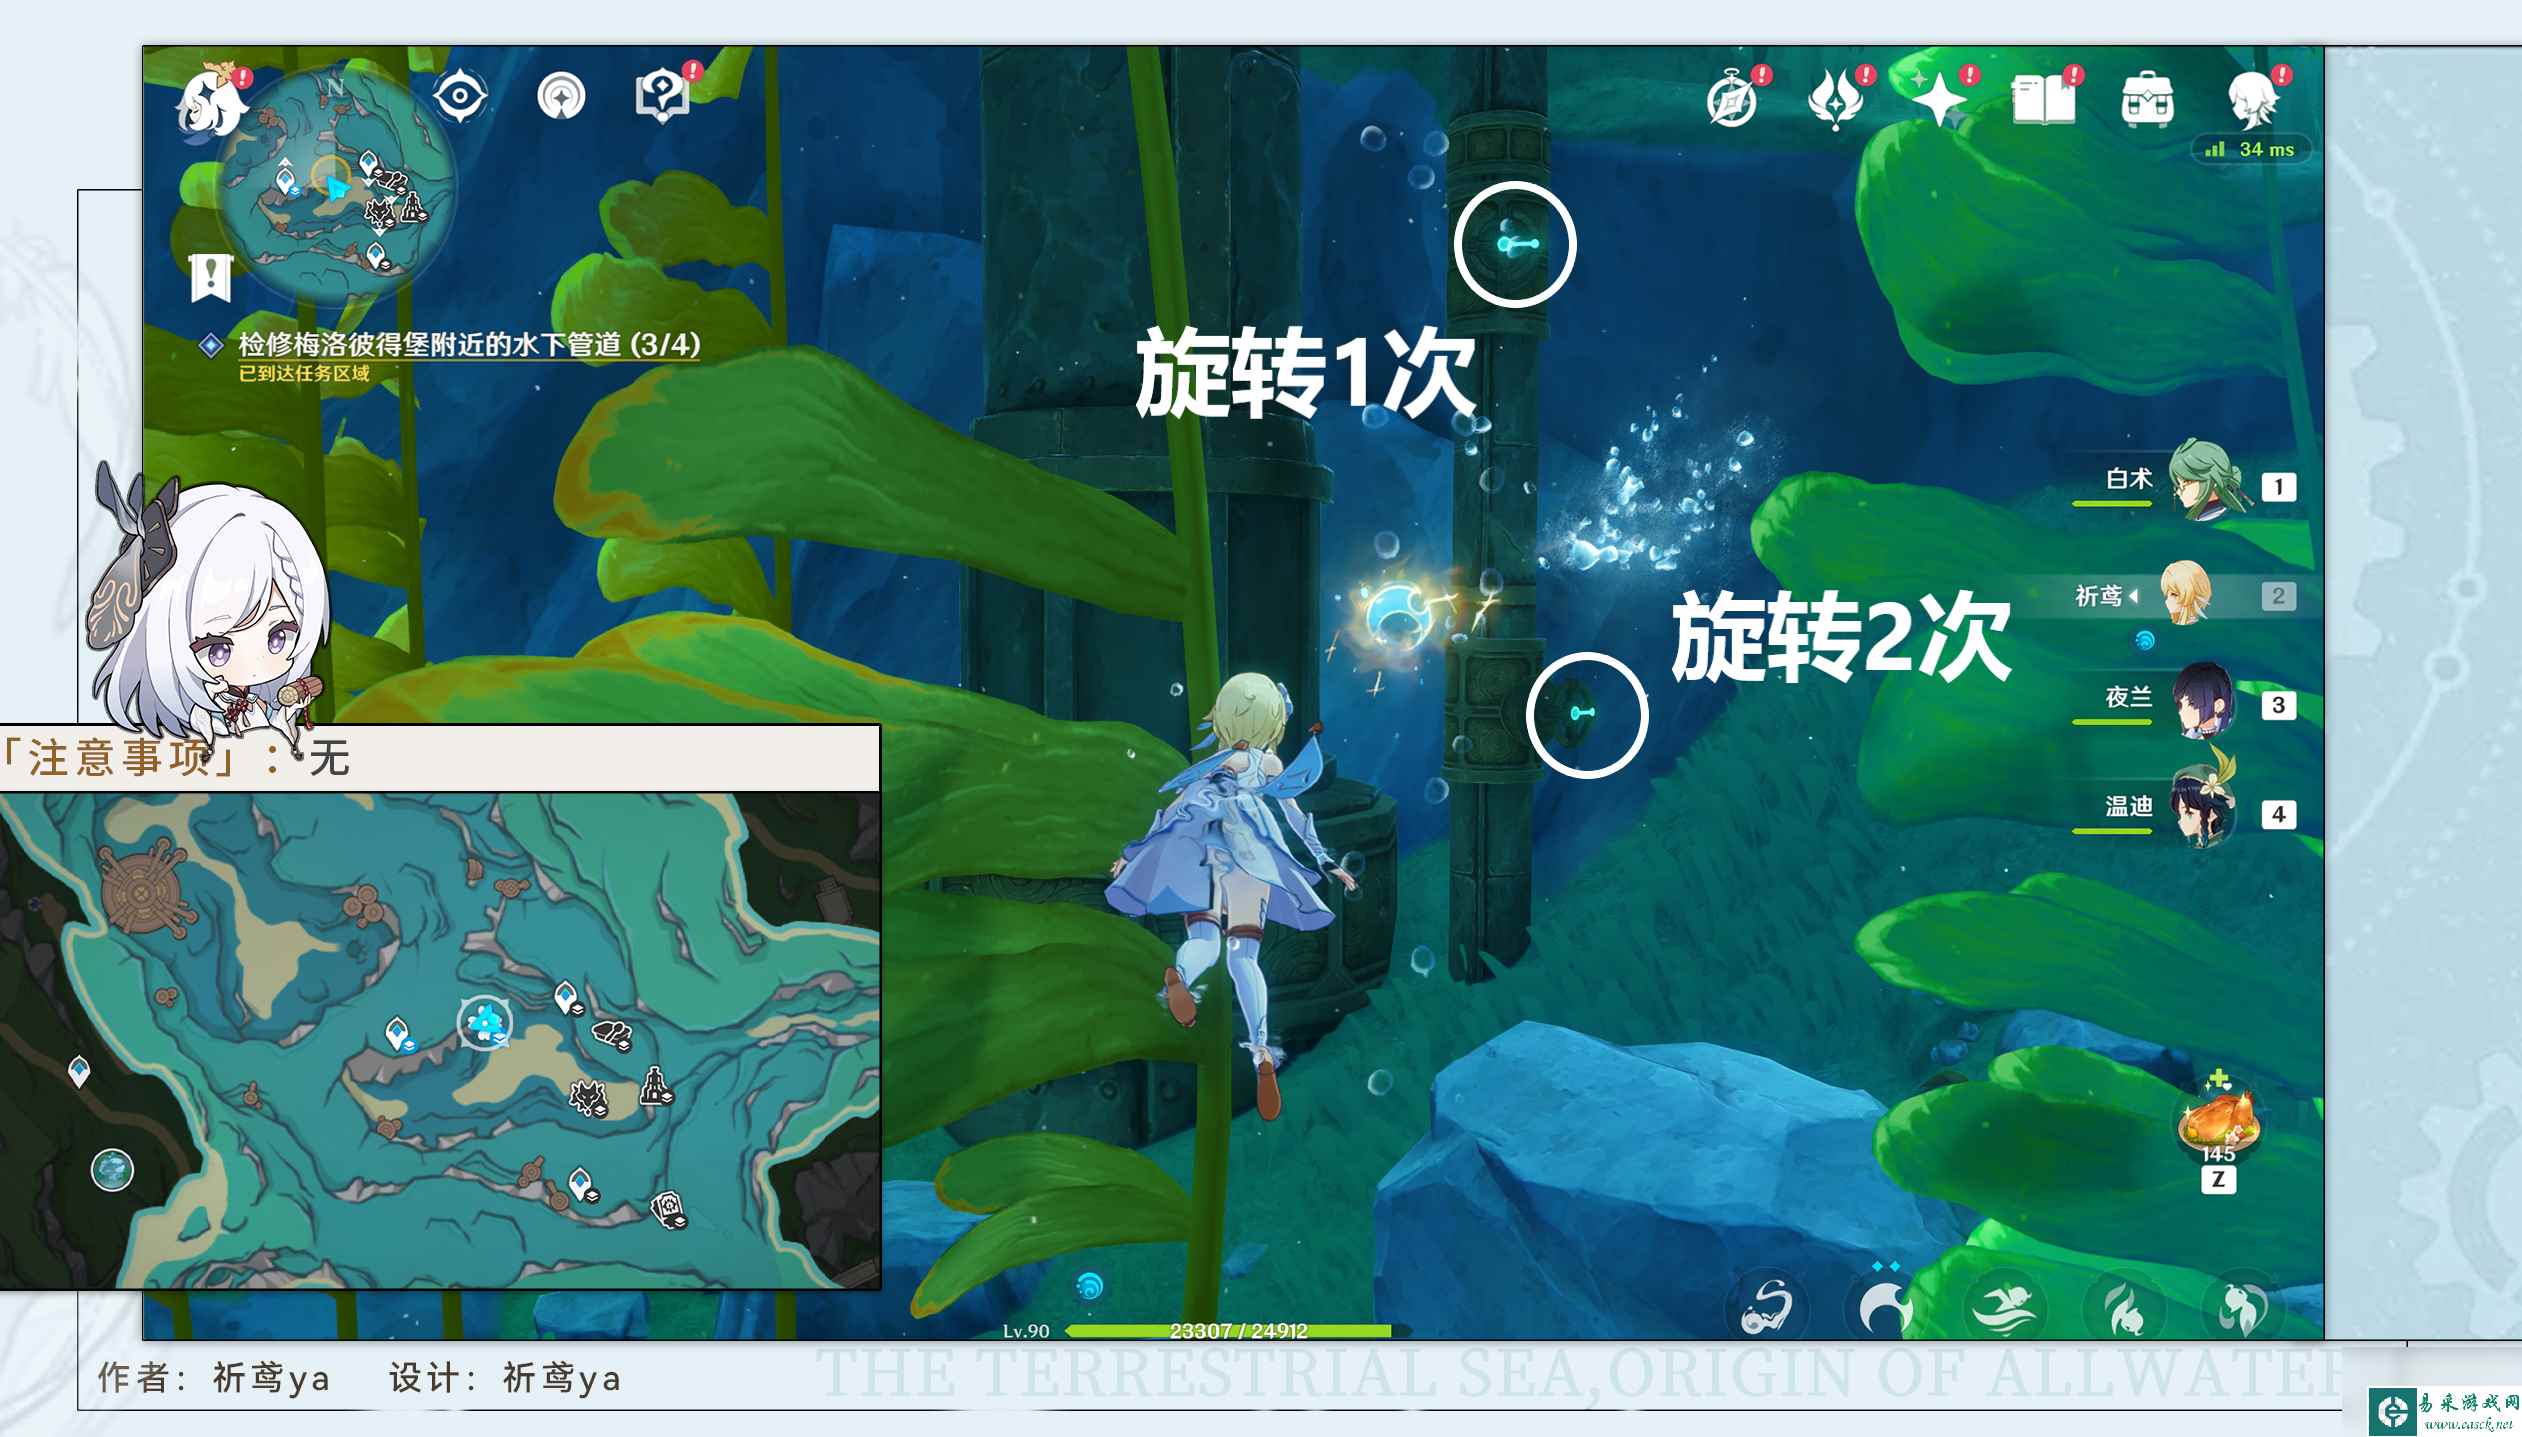The width and height of the screenshot is (2522, 1437).
Task: Open the tutorial book icon with question mark
Action: [662, 97]
